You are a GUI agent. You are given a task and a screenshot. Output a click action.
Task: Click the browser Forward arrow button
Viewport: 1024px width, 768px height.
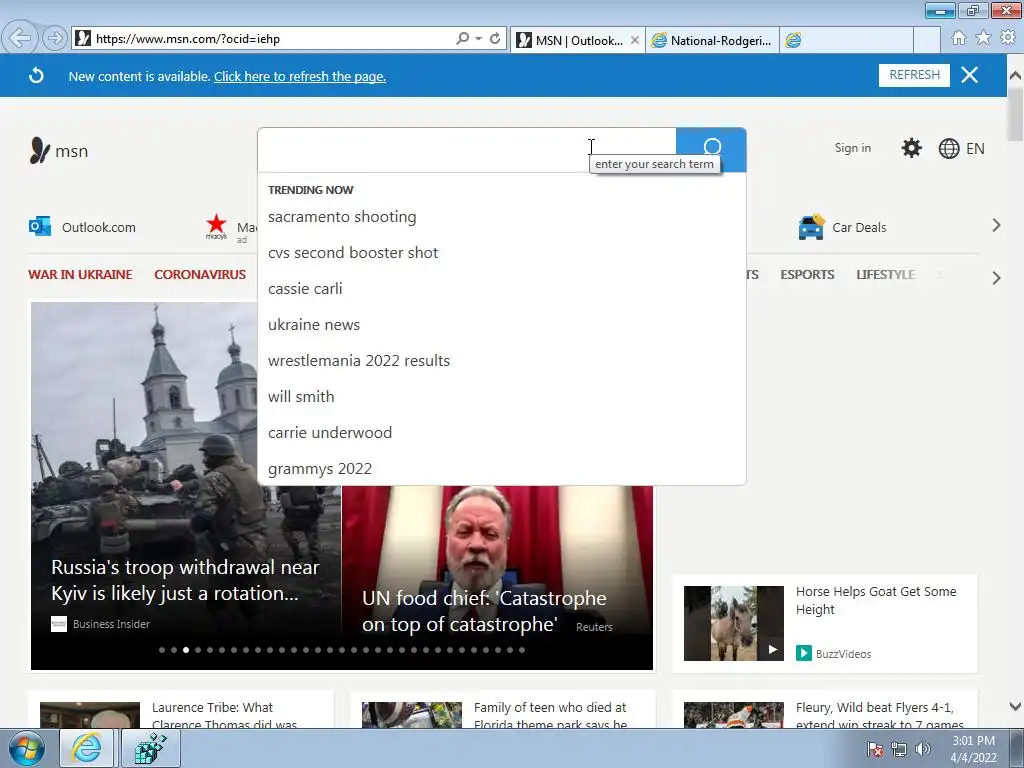point(55,39)
